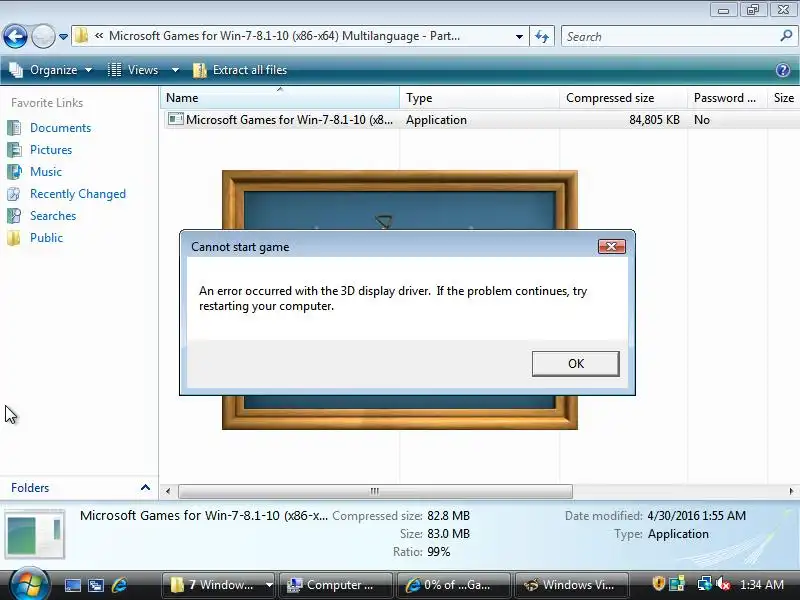Click the grayed-out forward navigation arrow

[43, 36]
